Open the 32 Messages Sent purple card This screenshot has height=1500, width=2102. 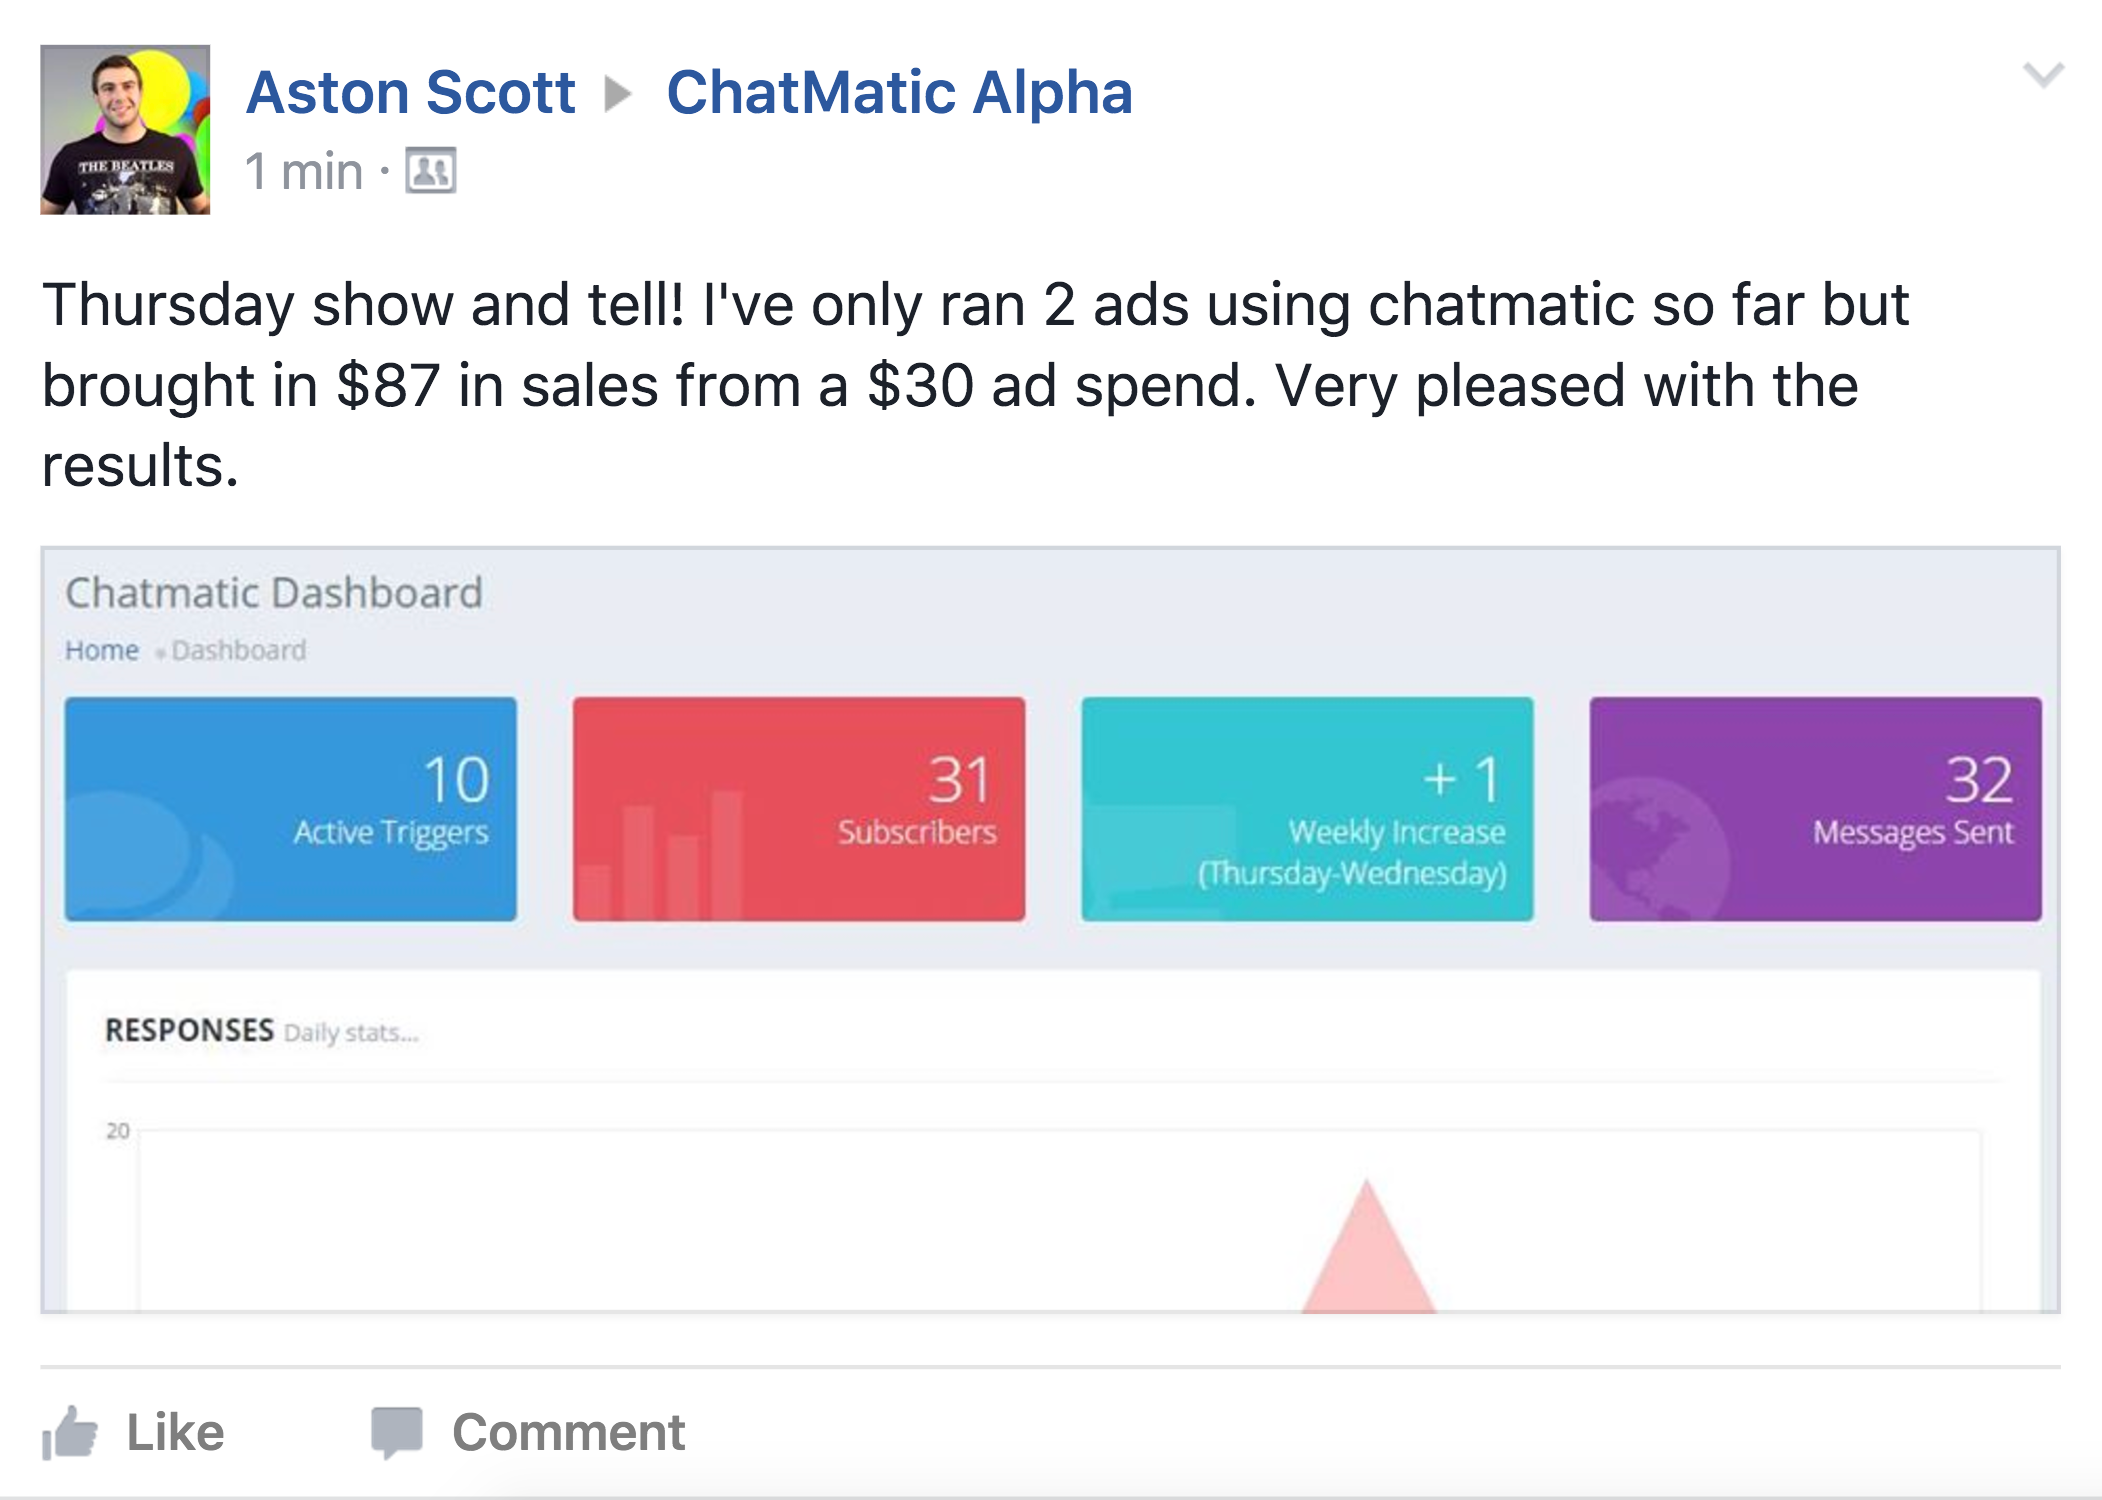(x=1816, y=809)
